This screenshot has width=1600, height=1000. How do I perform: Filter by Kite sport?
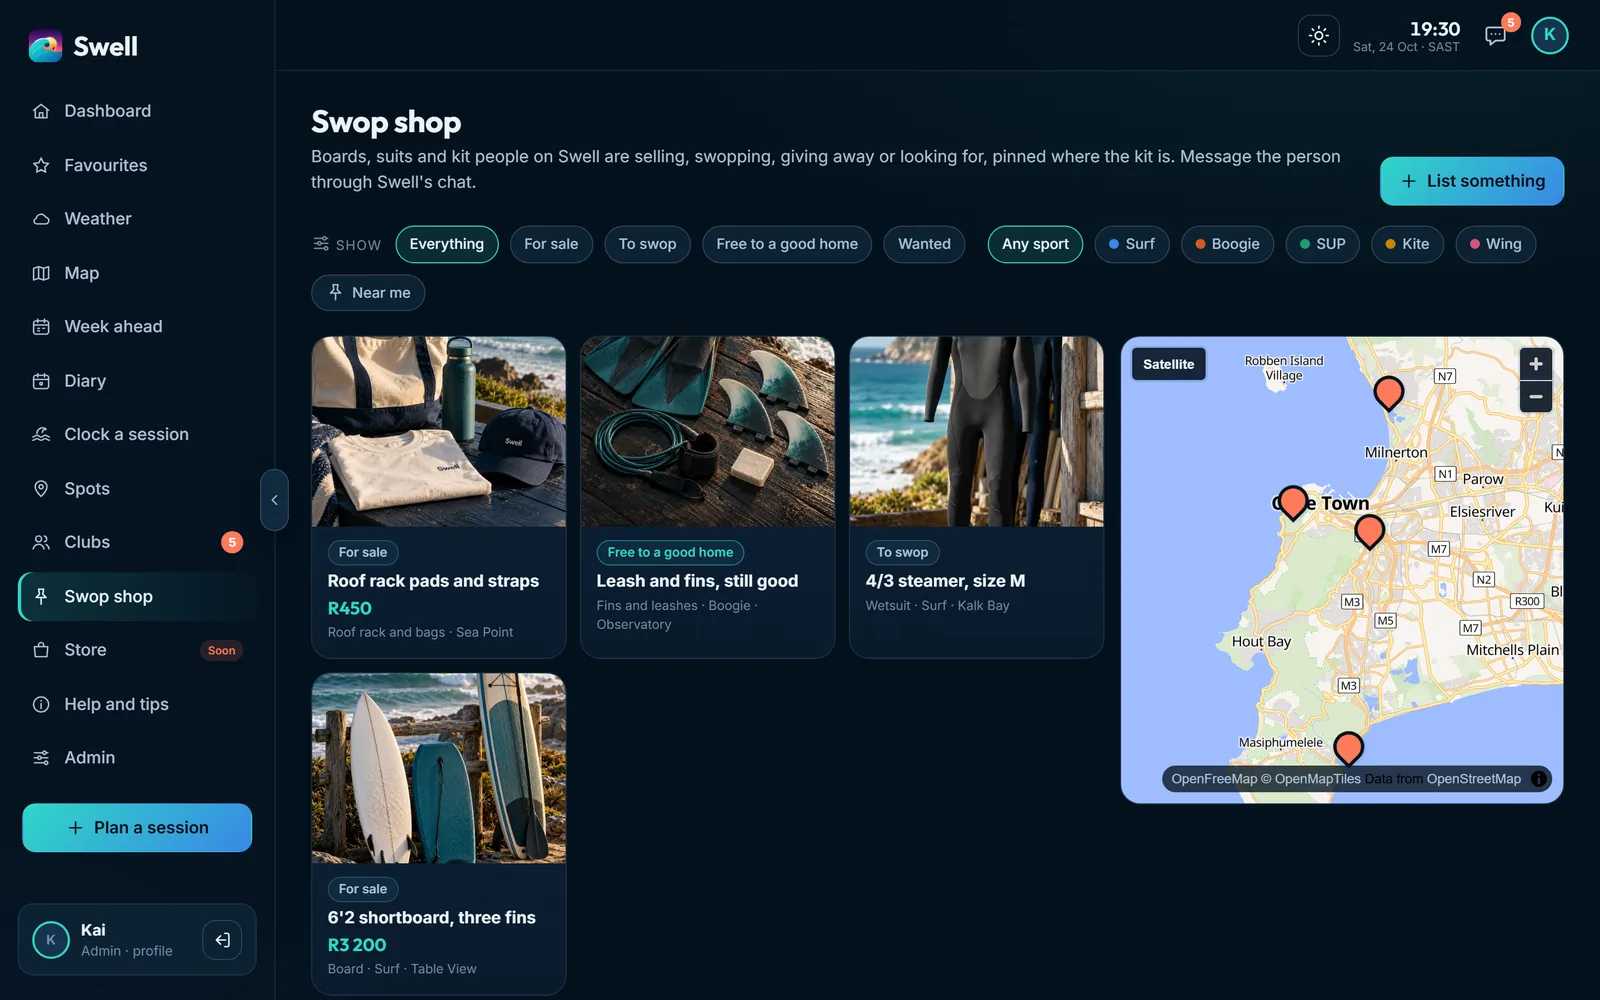pos(1407,244)
